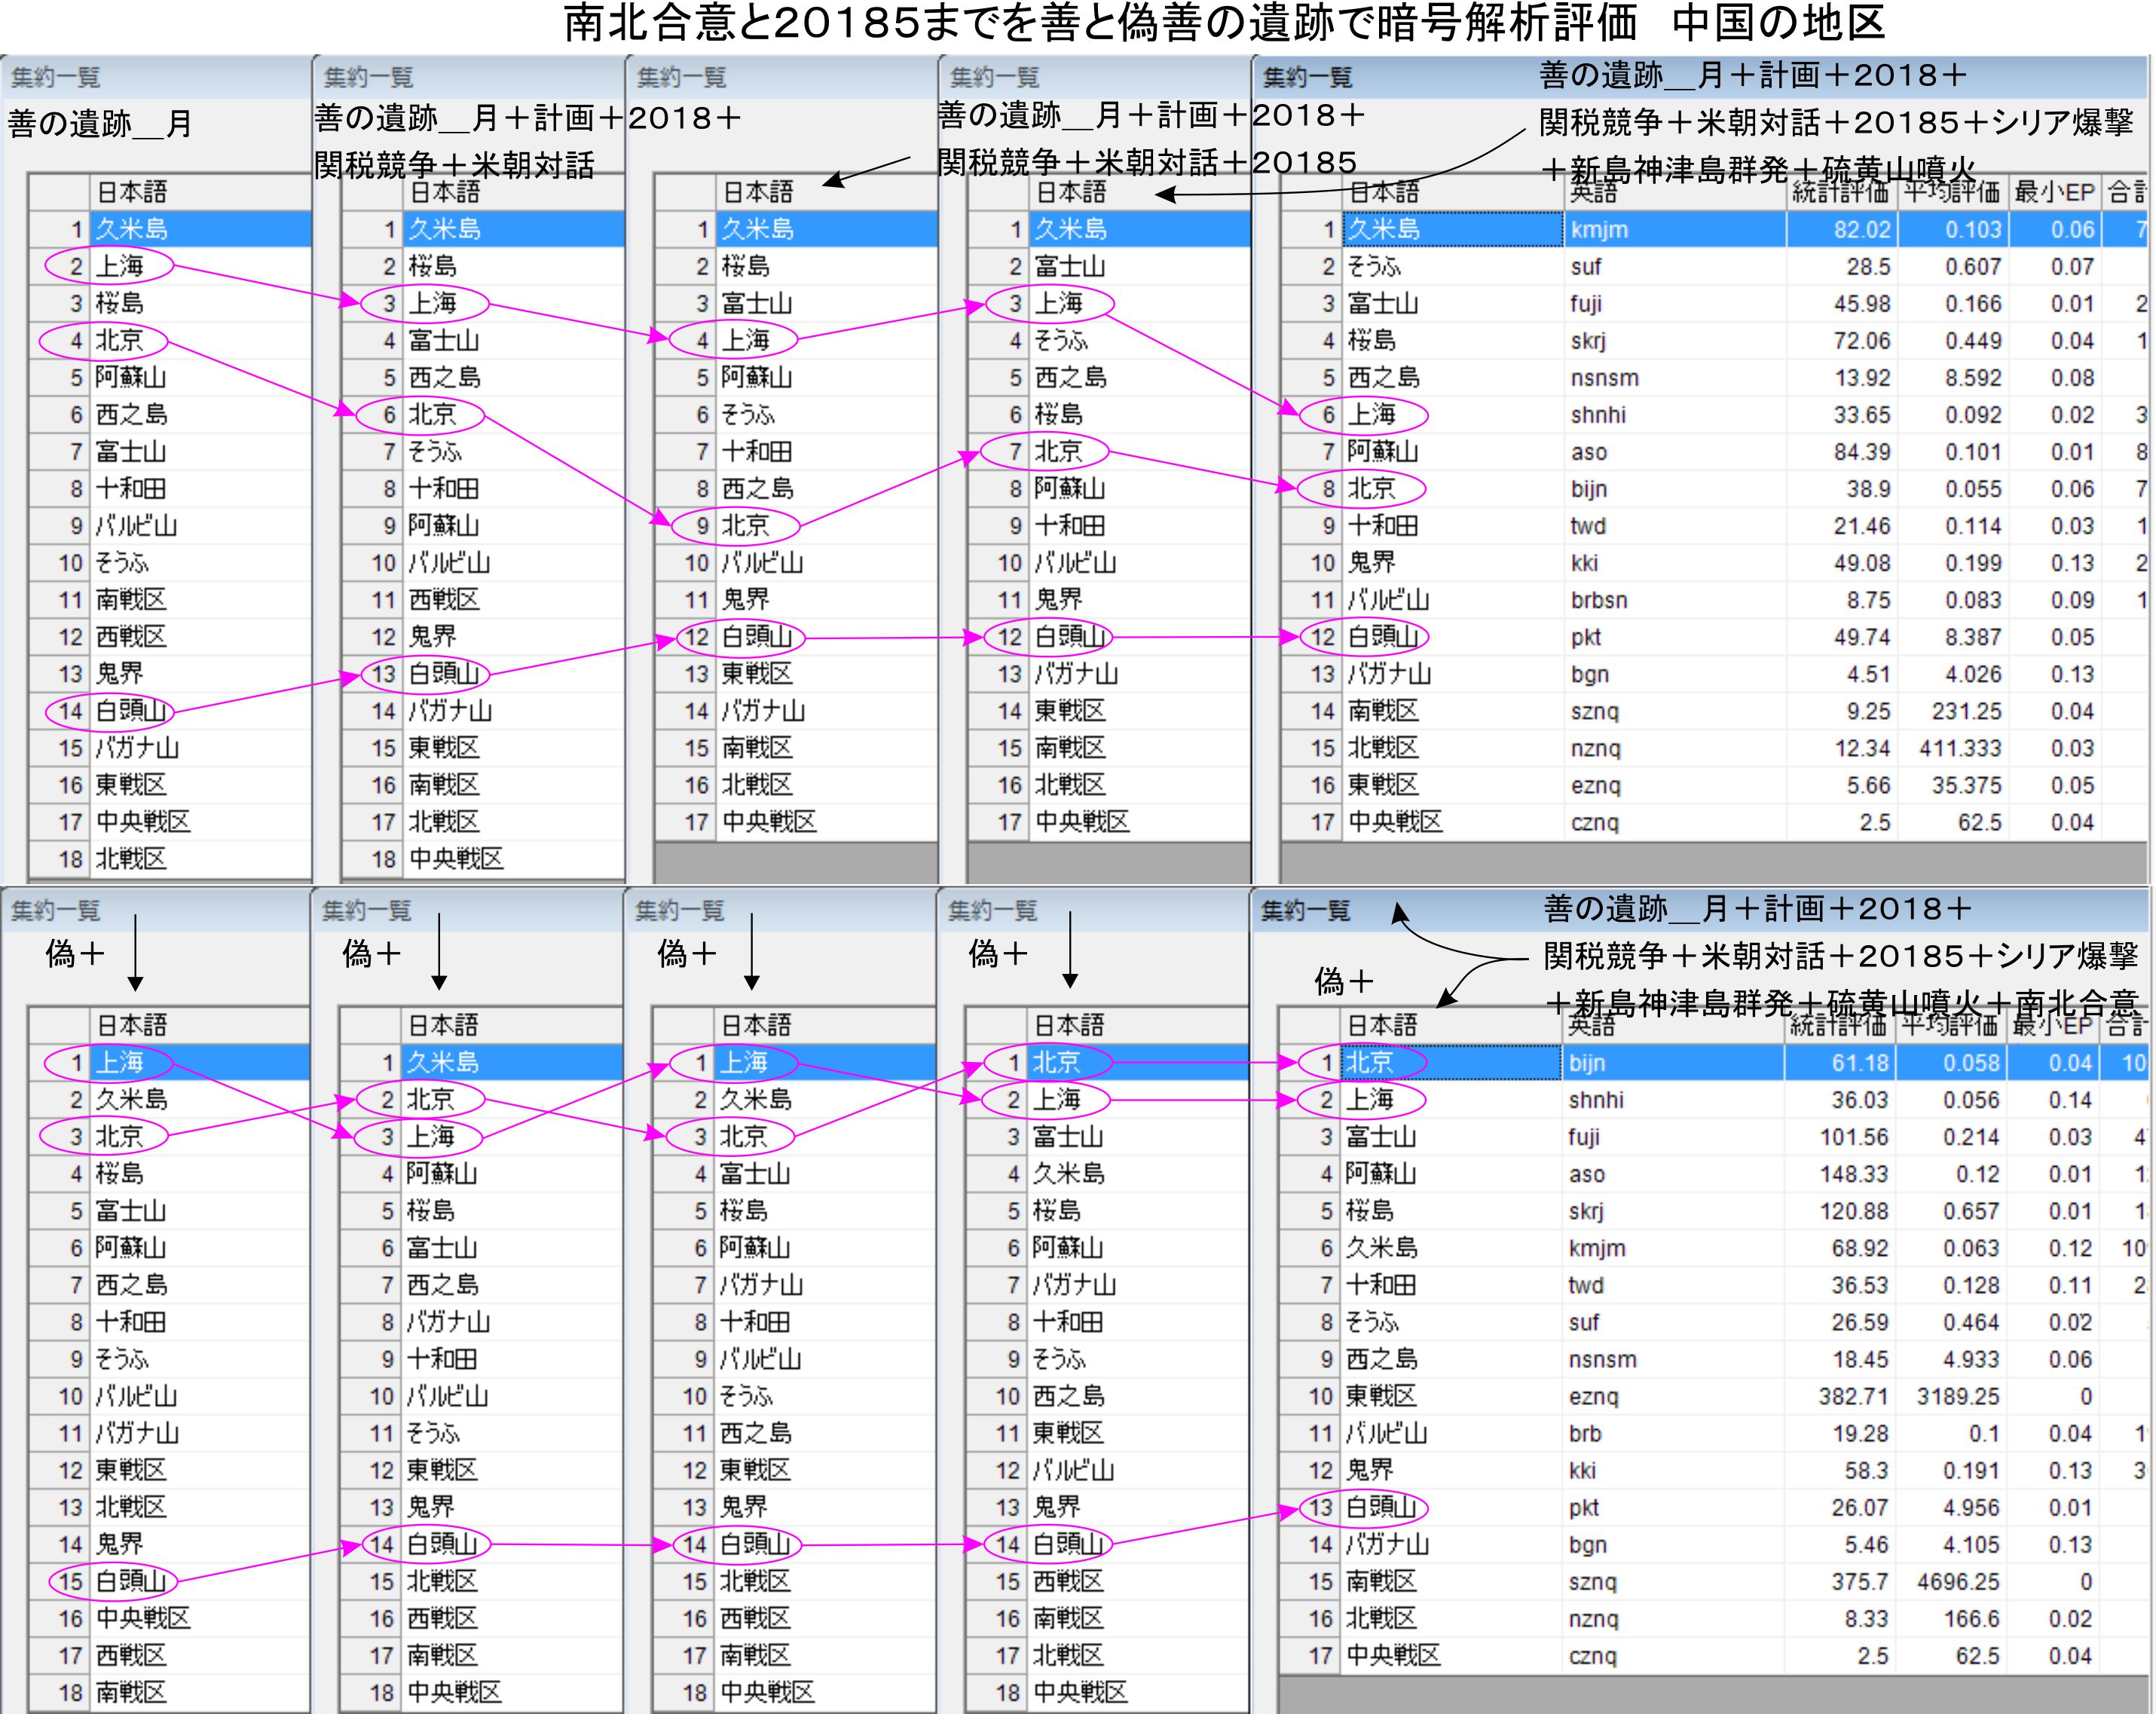2156x1714 pixels.
Task: Click the "cznq" code beside 中央戦区 row 17, with 0.04 above 0.05
Action: pyautogui.click(x=1594, y=822)
